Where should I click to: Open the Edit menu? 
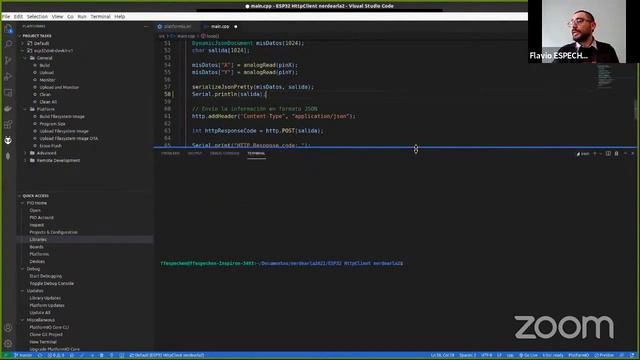pos(18,17)
